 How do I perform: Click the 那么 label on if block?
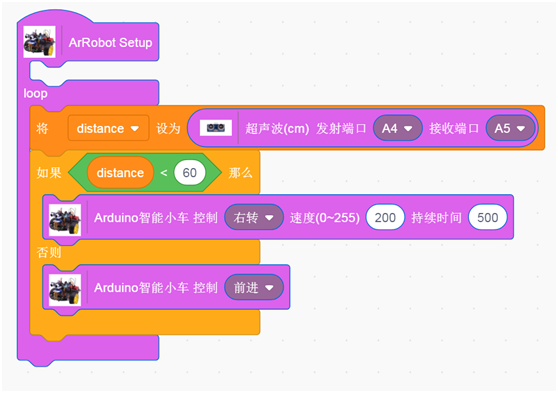point(240,173)
